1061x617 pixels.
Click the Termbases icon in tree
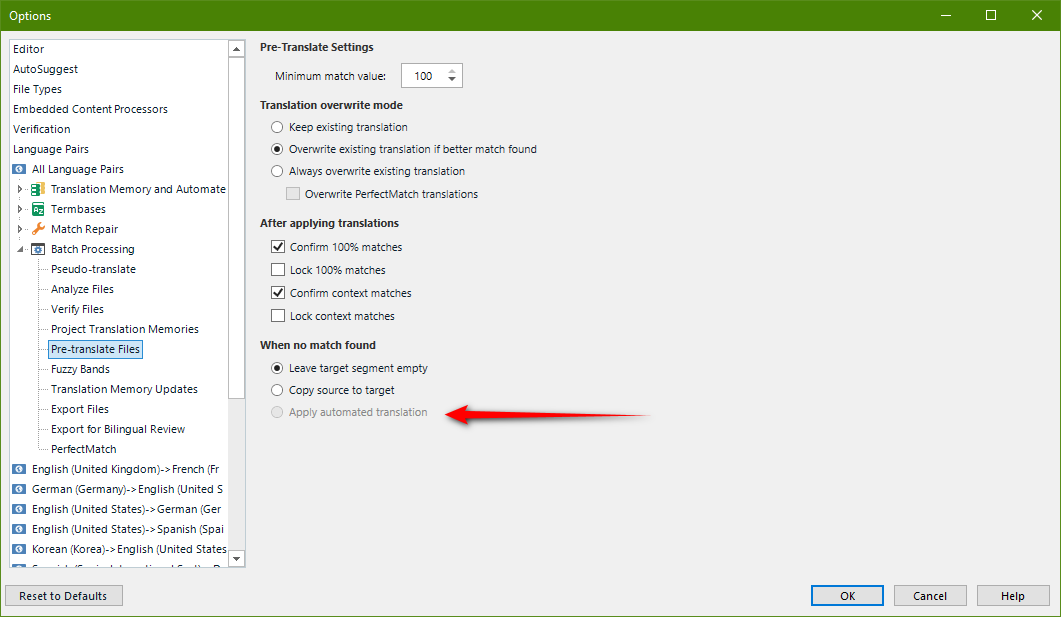[38, 209]
